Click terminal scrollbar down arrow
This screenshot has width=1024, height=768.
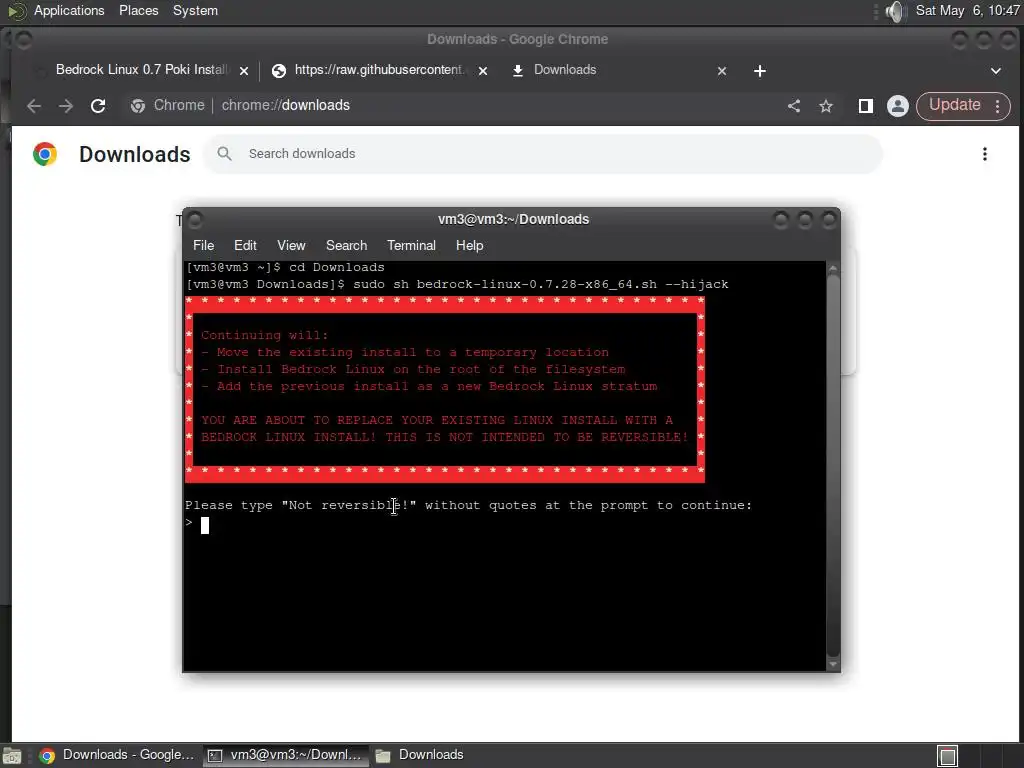[833, 664]
